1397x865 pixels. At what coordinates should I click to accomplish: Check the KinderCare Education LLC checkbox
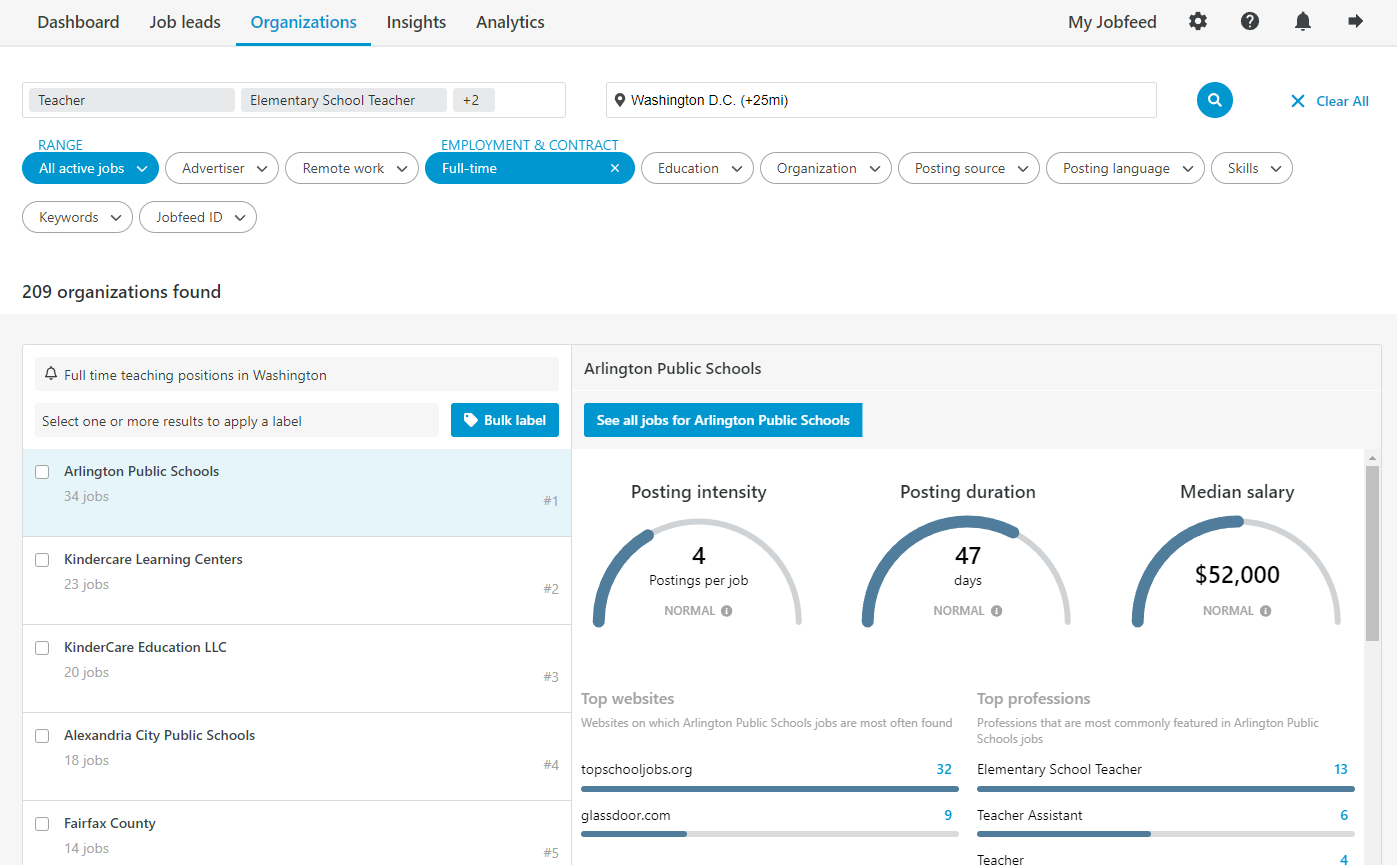click(42, 648)
